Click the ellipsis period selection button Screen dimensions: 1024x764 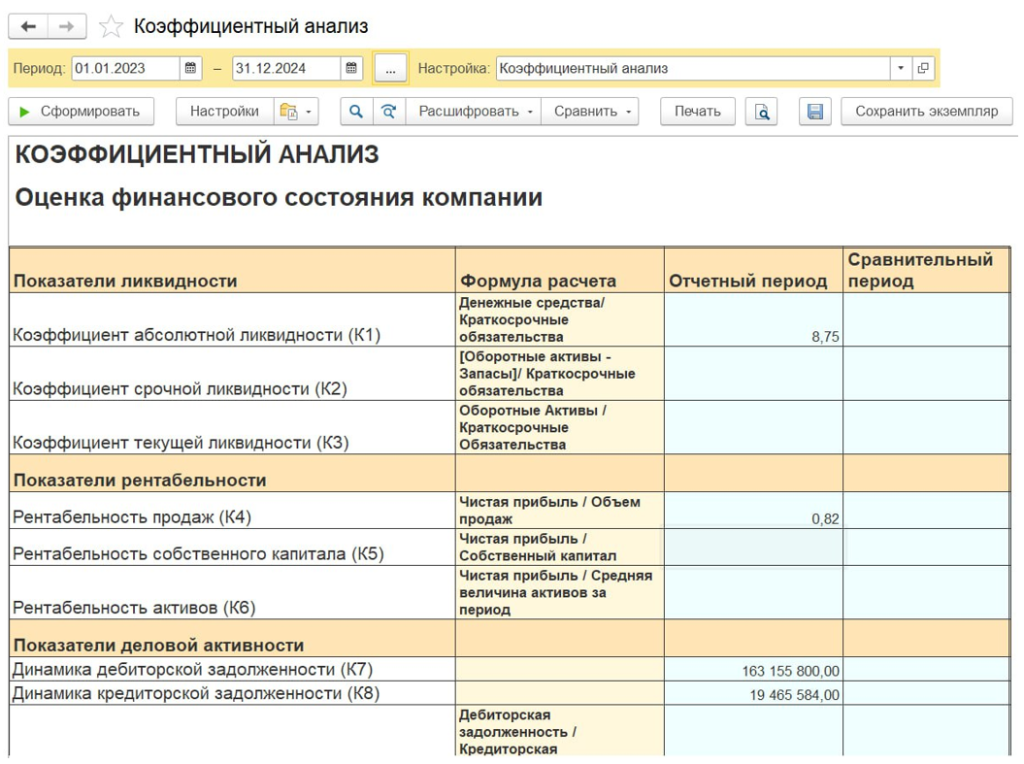tap(390, 68)
